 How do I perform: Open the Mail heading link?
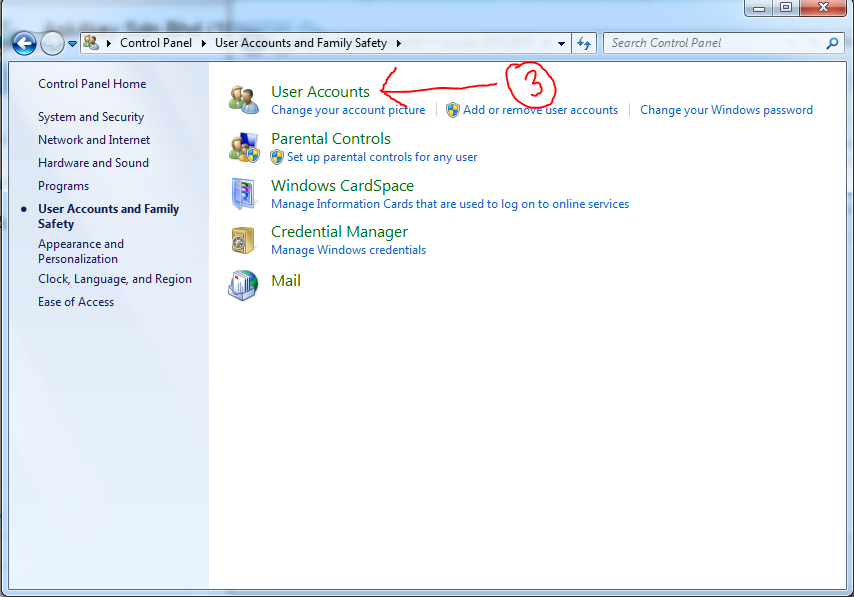(286, 281)
